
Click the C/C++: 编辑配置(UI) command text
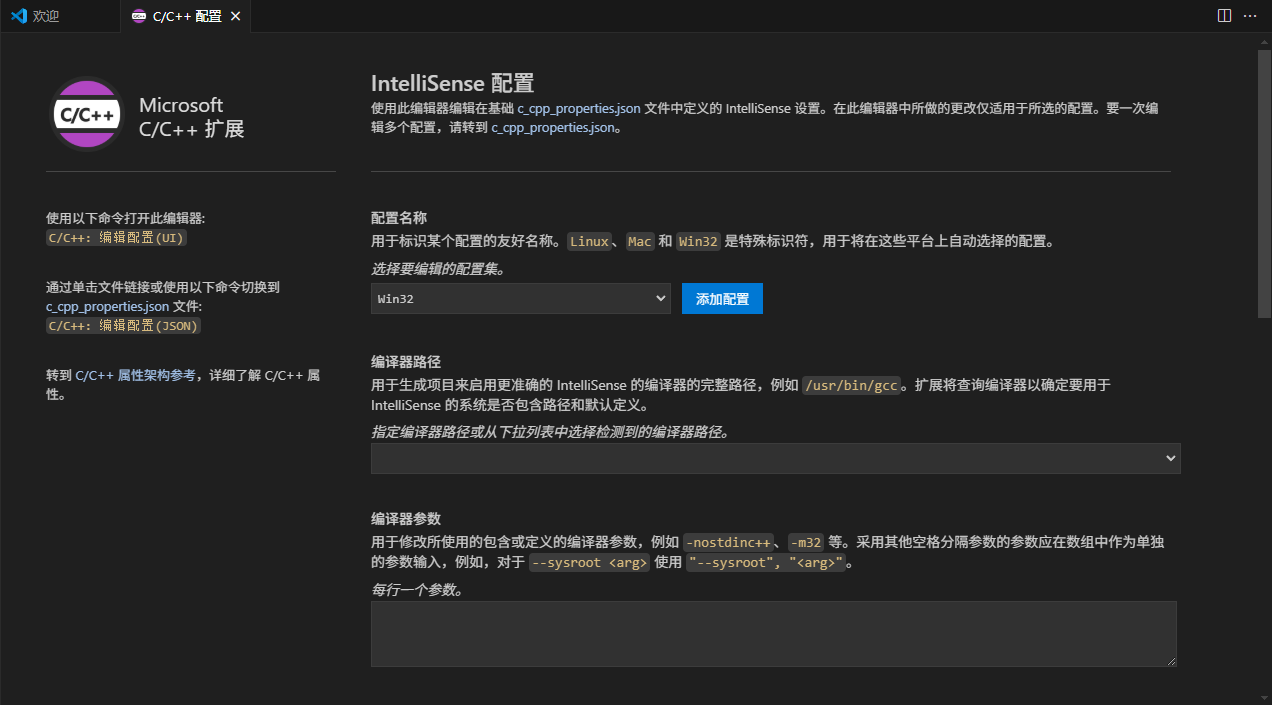tap(116, 238)
